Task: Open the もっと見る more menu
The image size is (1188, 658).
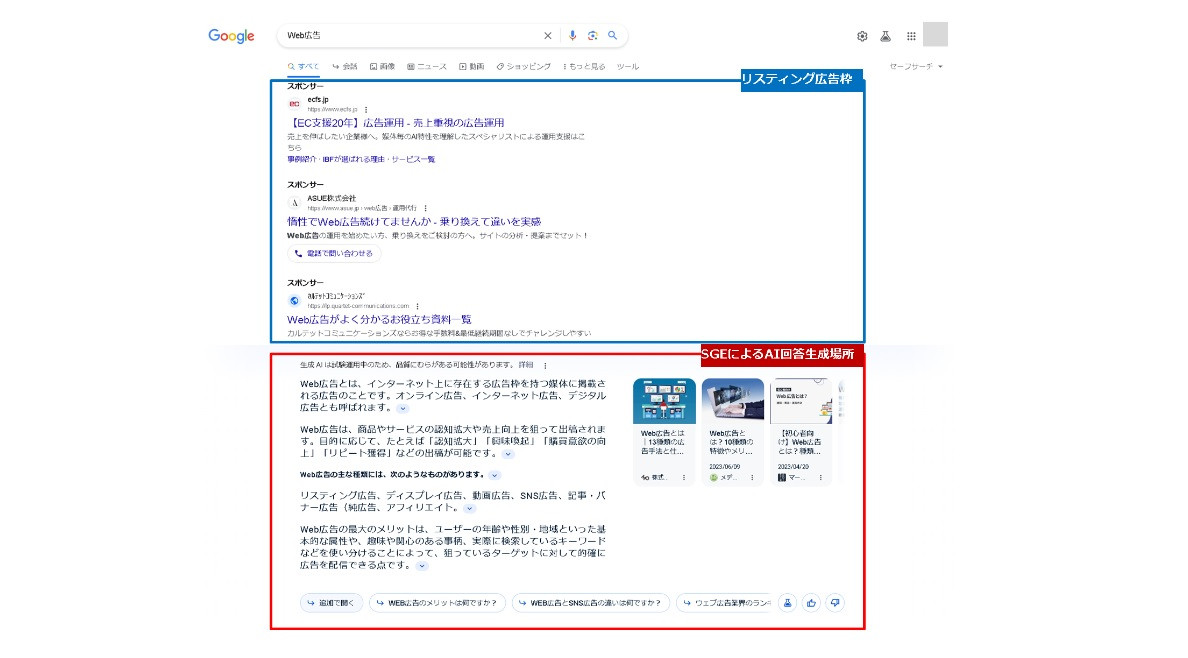Action: coord(584,67)
